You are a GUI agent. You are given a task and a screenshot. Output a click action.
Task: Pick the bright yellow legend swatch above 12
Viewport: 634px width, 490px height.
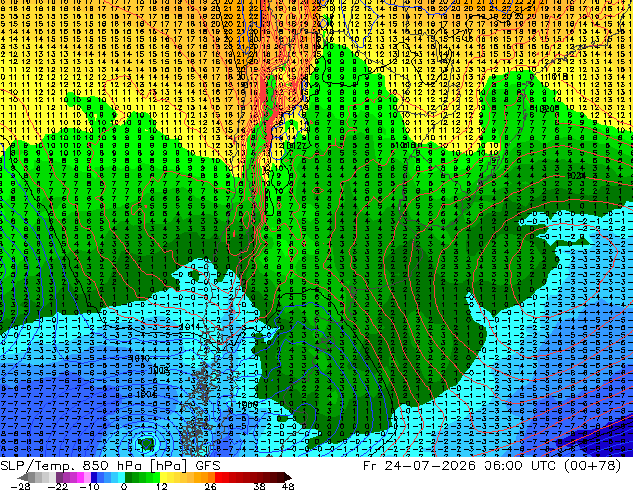[163, 477]
